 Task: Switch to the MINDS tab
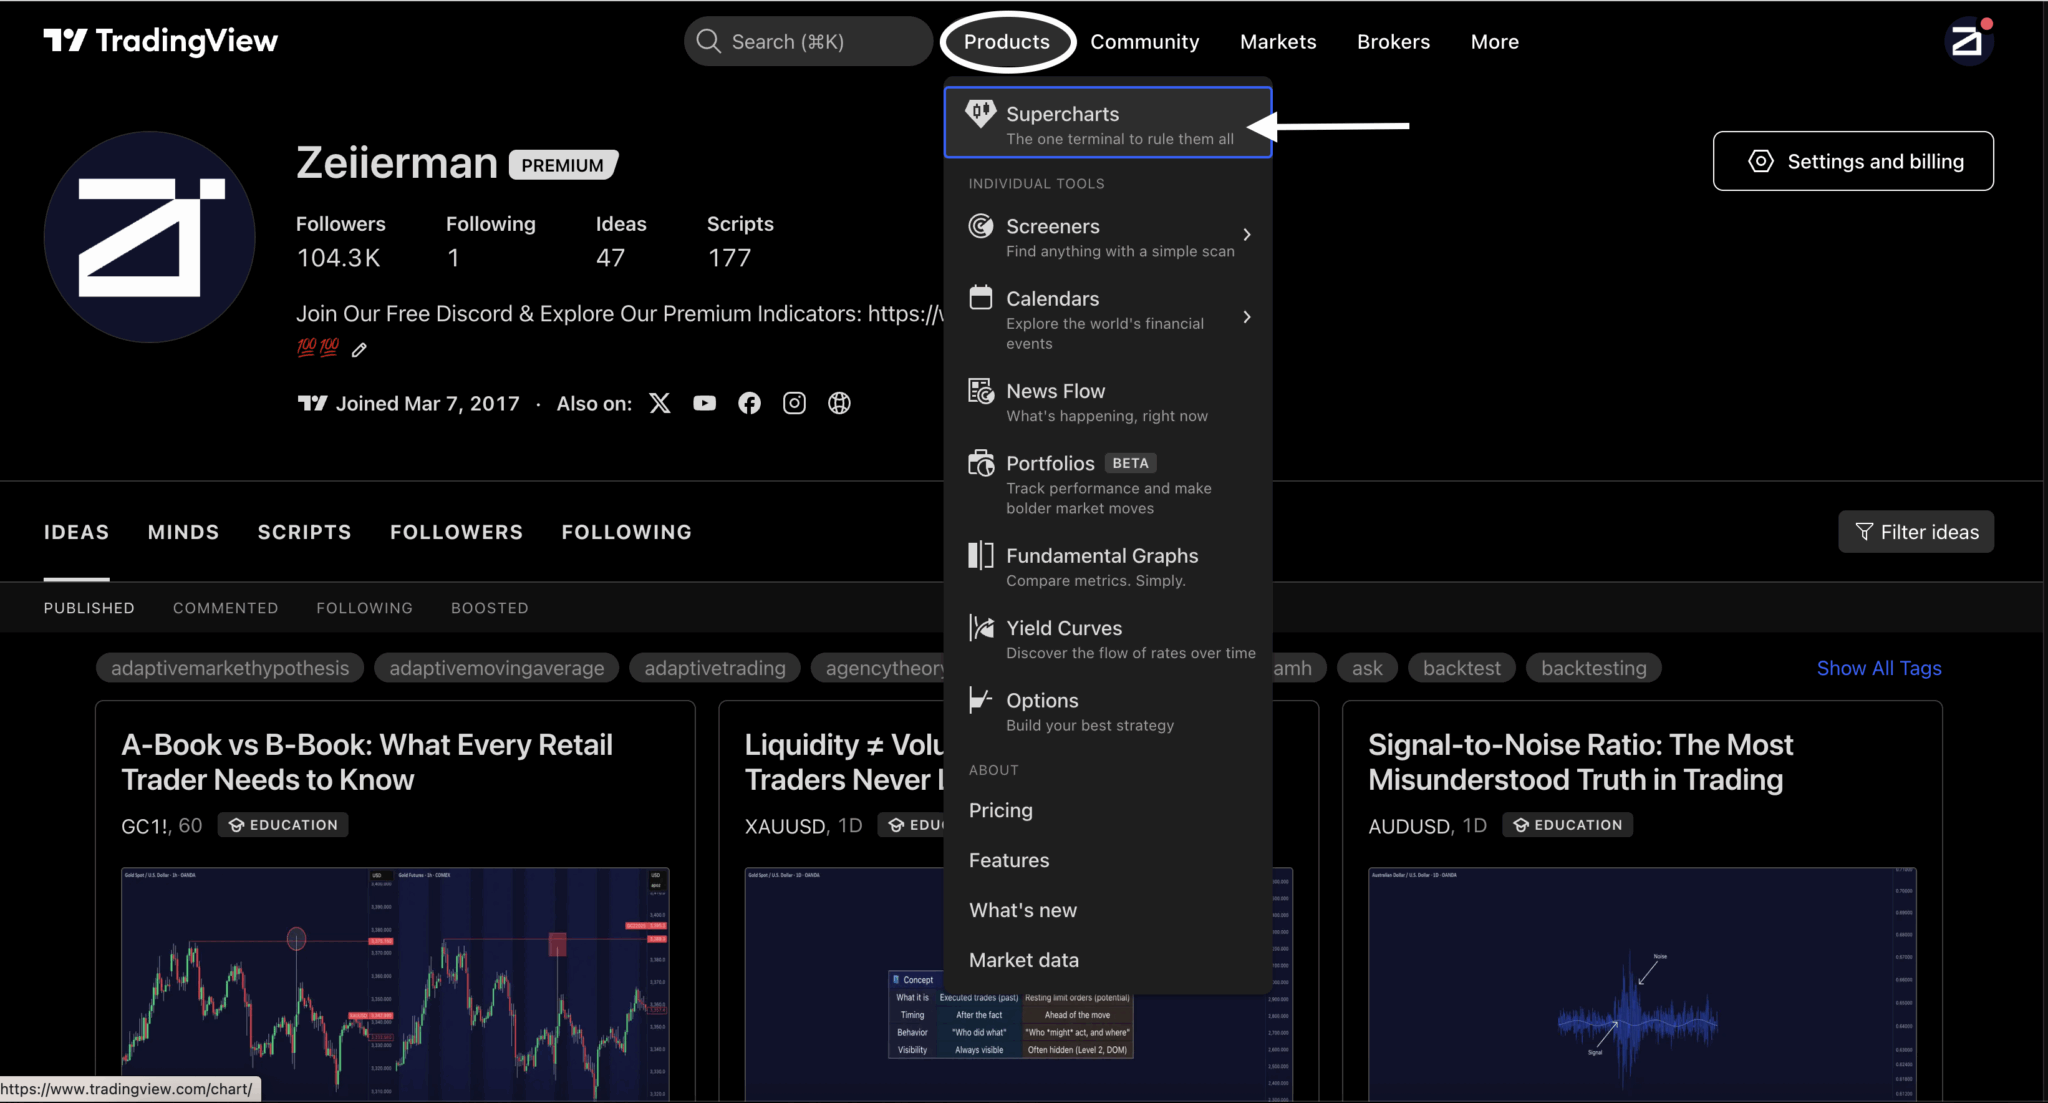(x=183, y=532)
